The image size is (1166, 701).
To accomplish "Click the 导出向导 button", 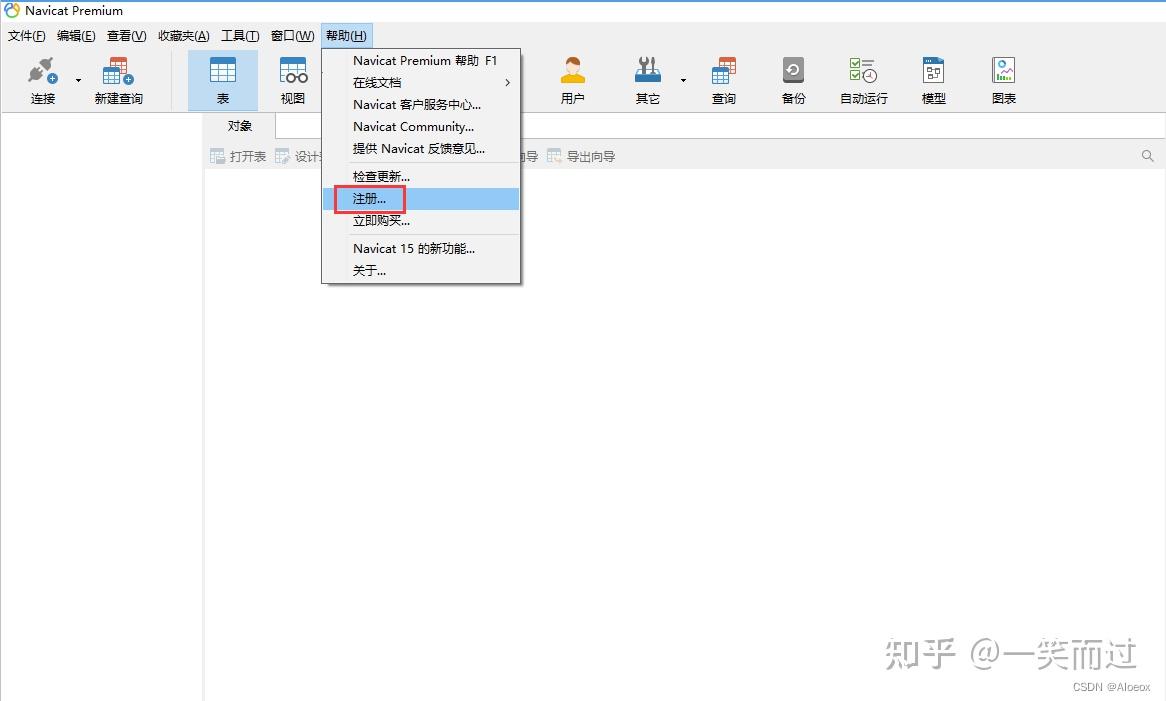I will click(581, 156).
